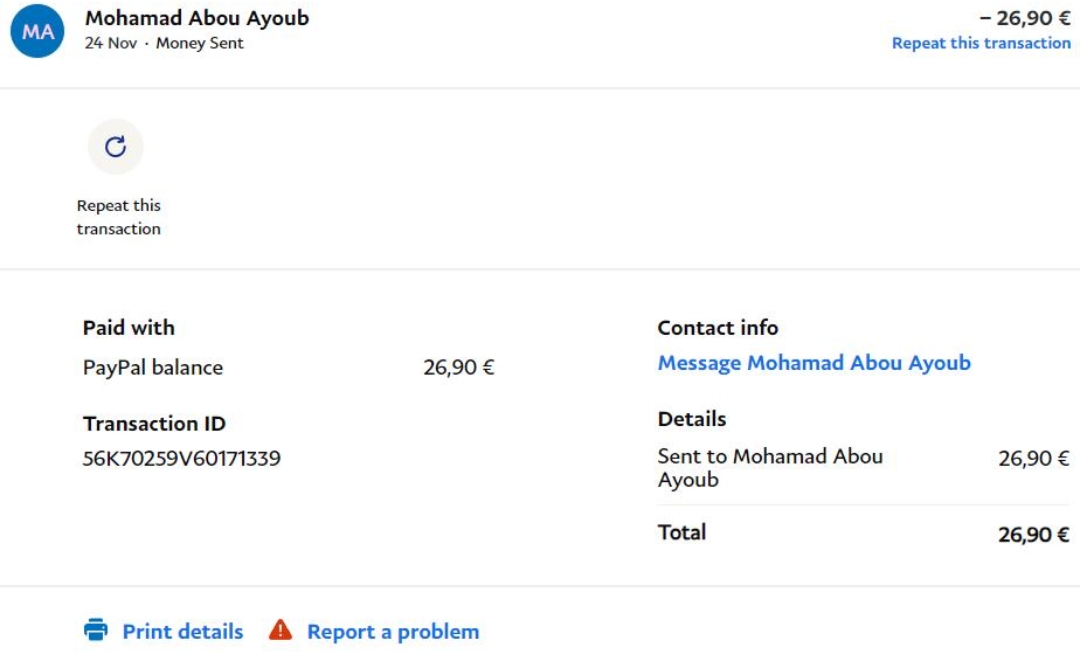Click the transaction ID 56K70259V60171339
This screenshot has height=652, width=1080.
pos(181,459)
